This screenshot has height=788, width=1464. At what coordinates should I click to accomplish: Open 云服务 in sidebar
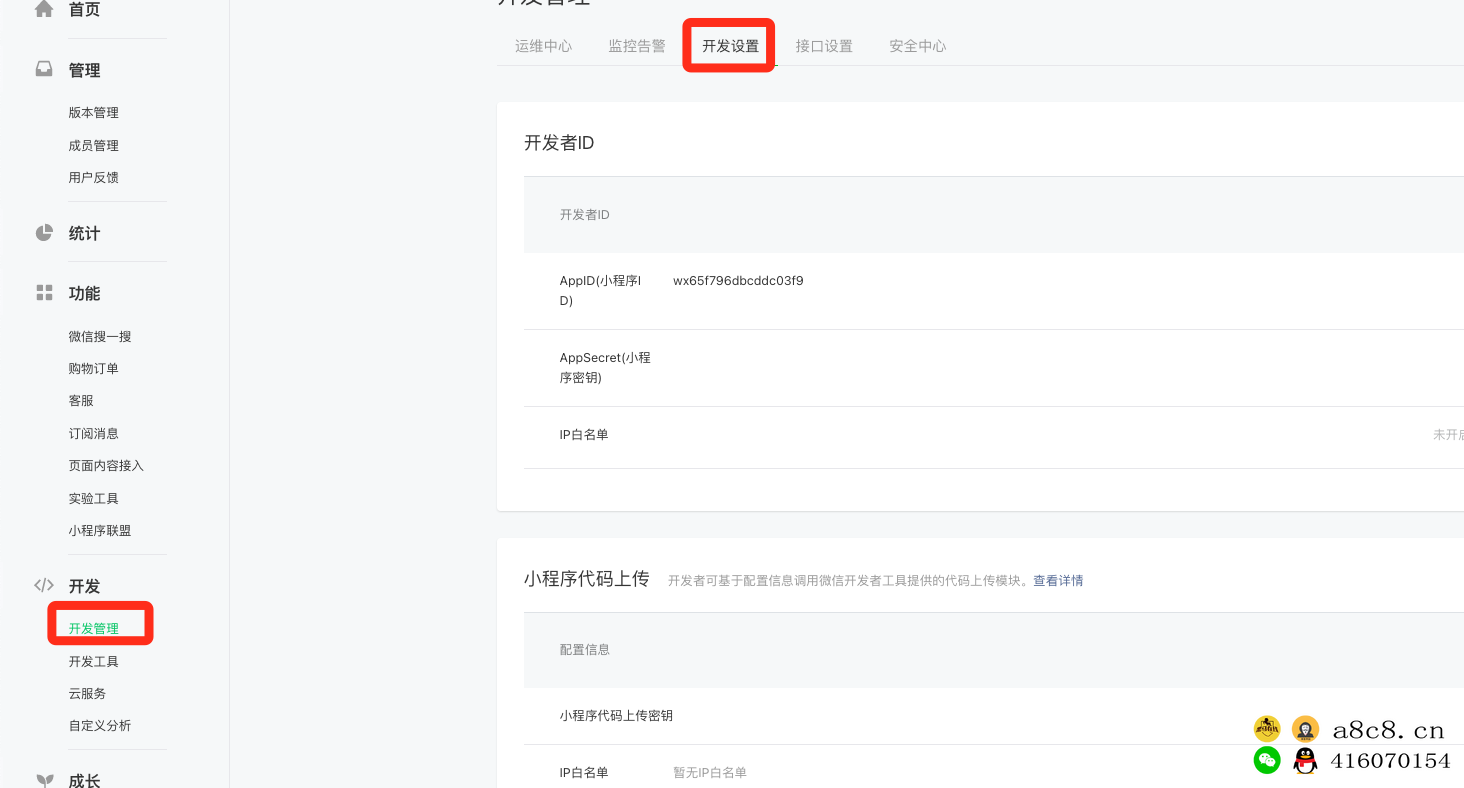87,694
